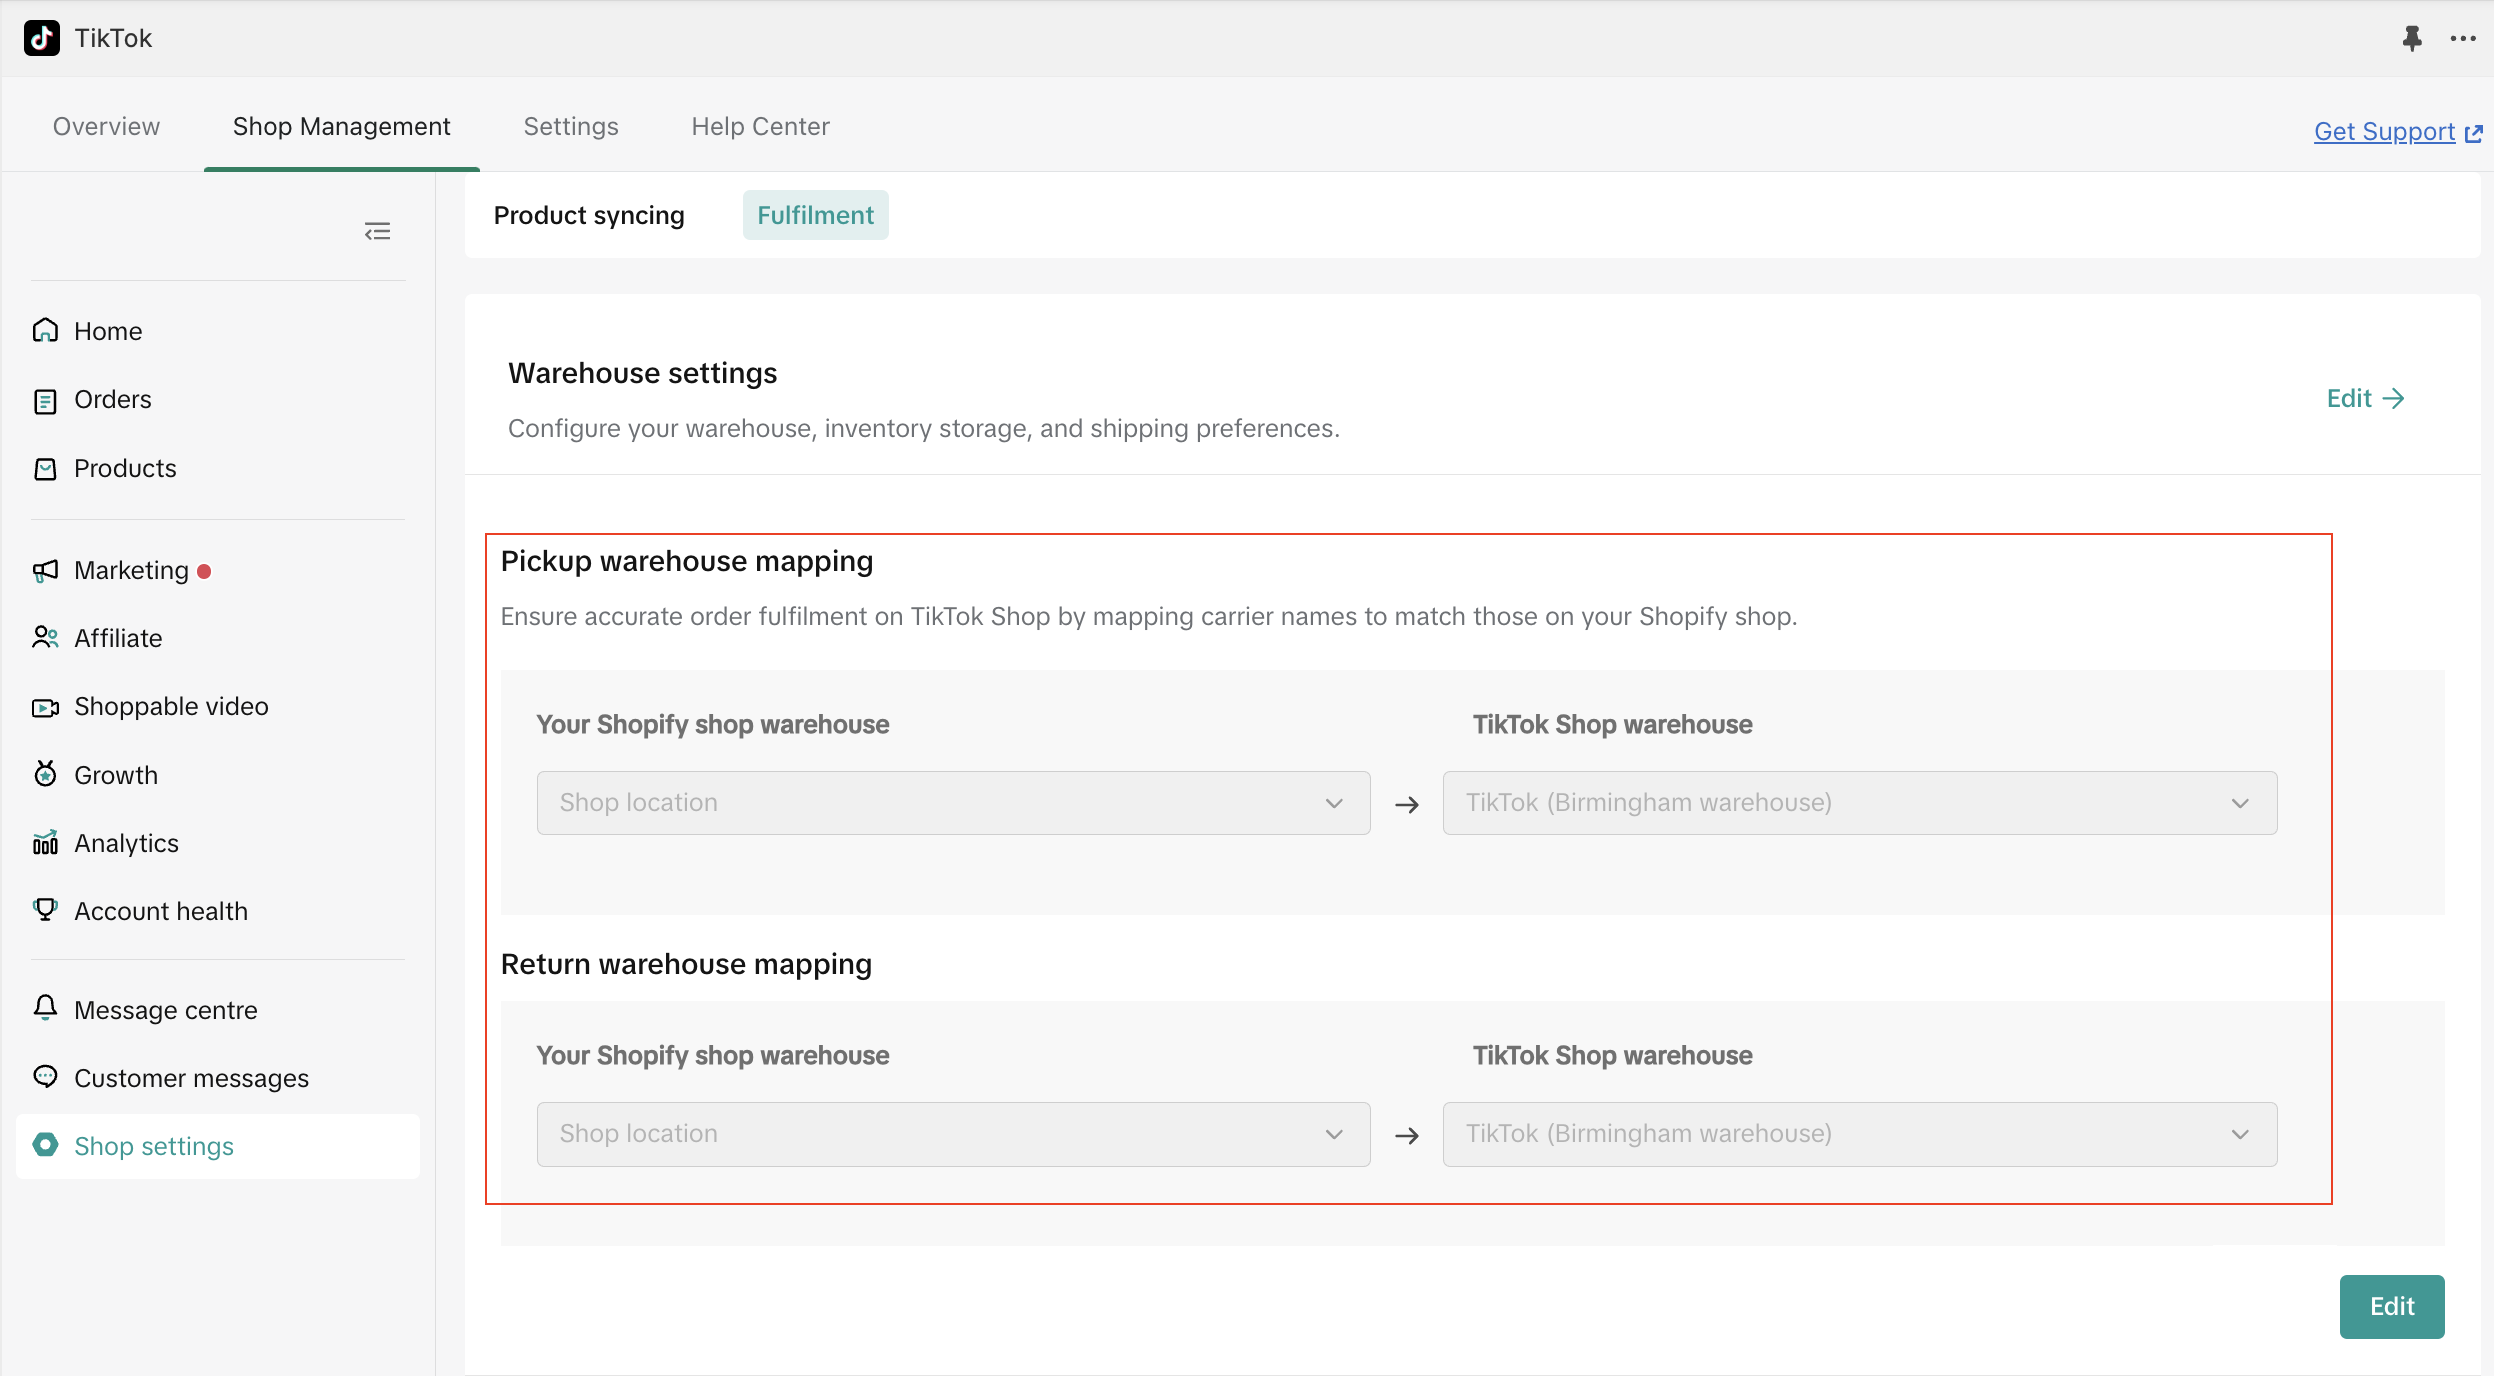Switch to the Overview tab
This screenshot has width=2494, height=1376.
tap(106, 126)
